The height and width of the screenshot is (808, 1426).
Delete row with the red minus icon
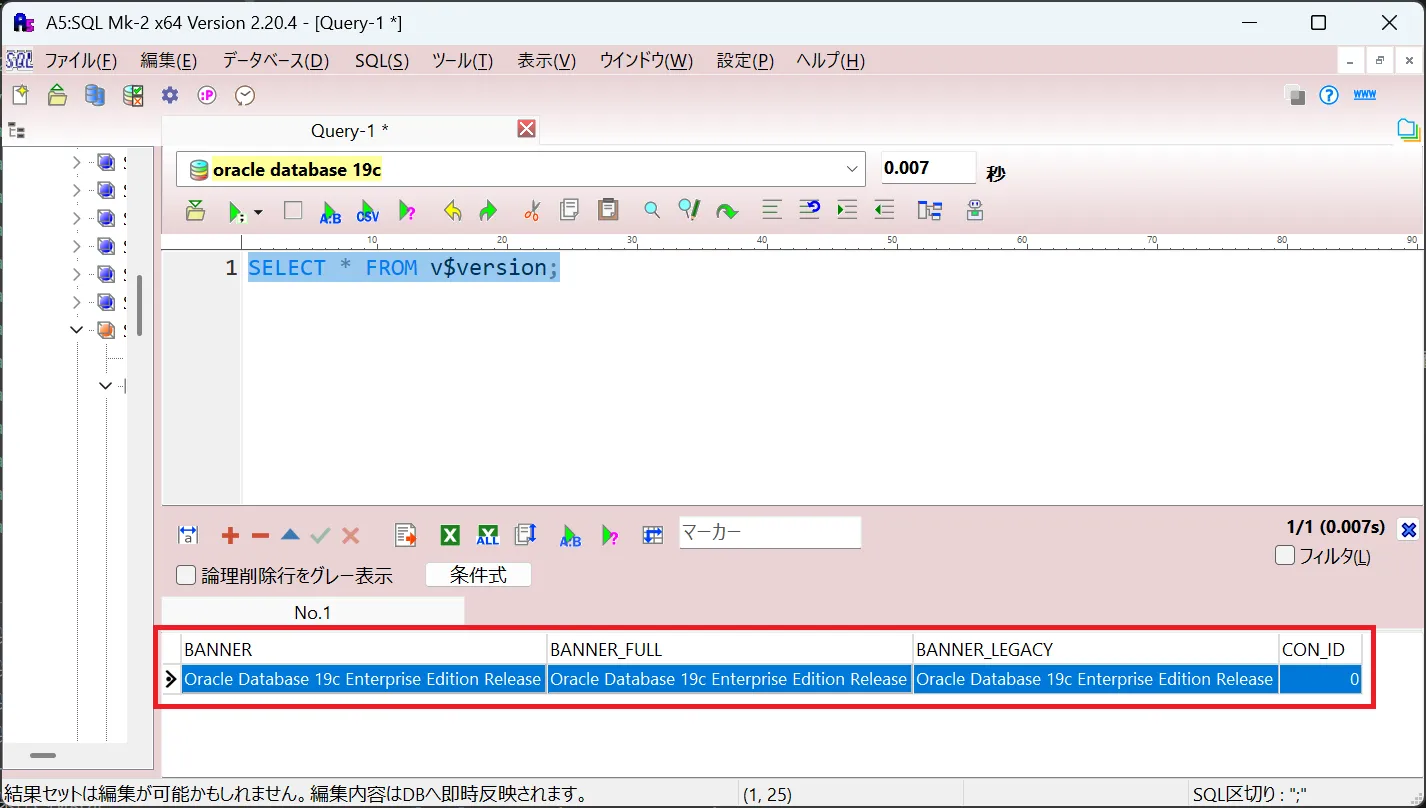[261, 536]
